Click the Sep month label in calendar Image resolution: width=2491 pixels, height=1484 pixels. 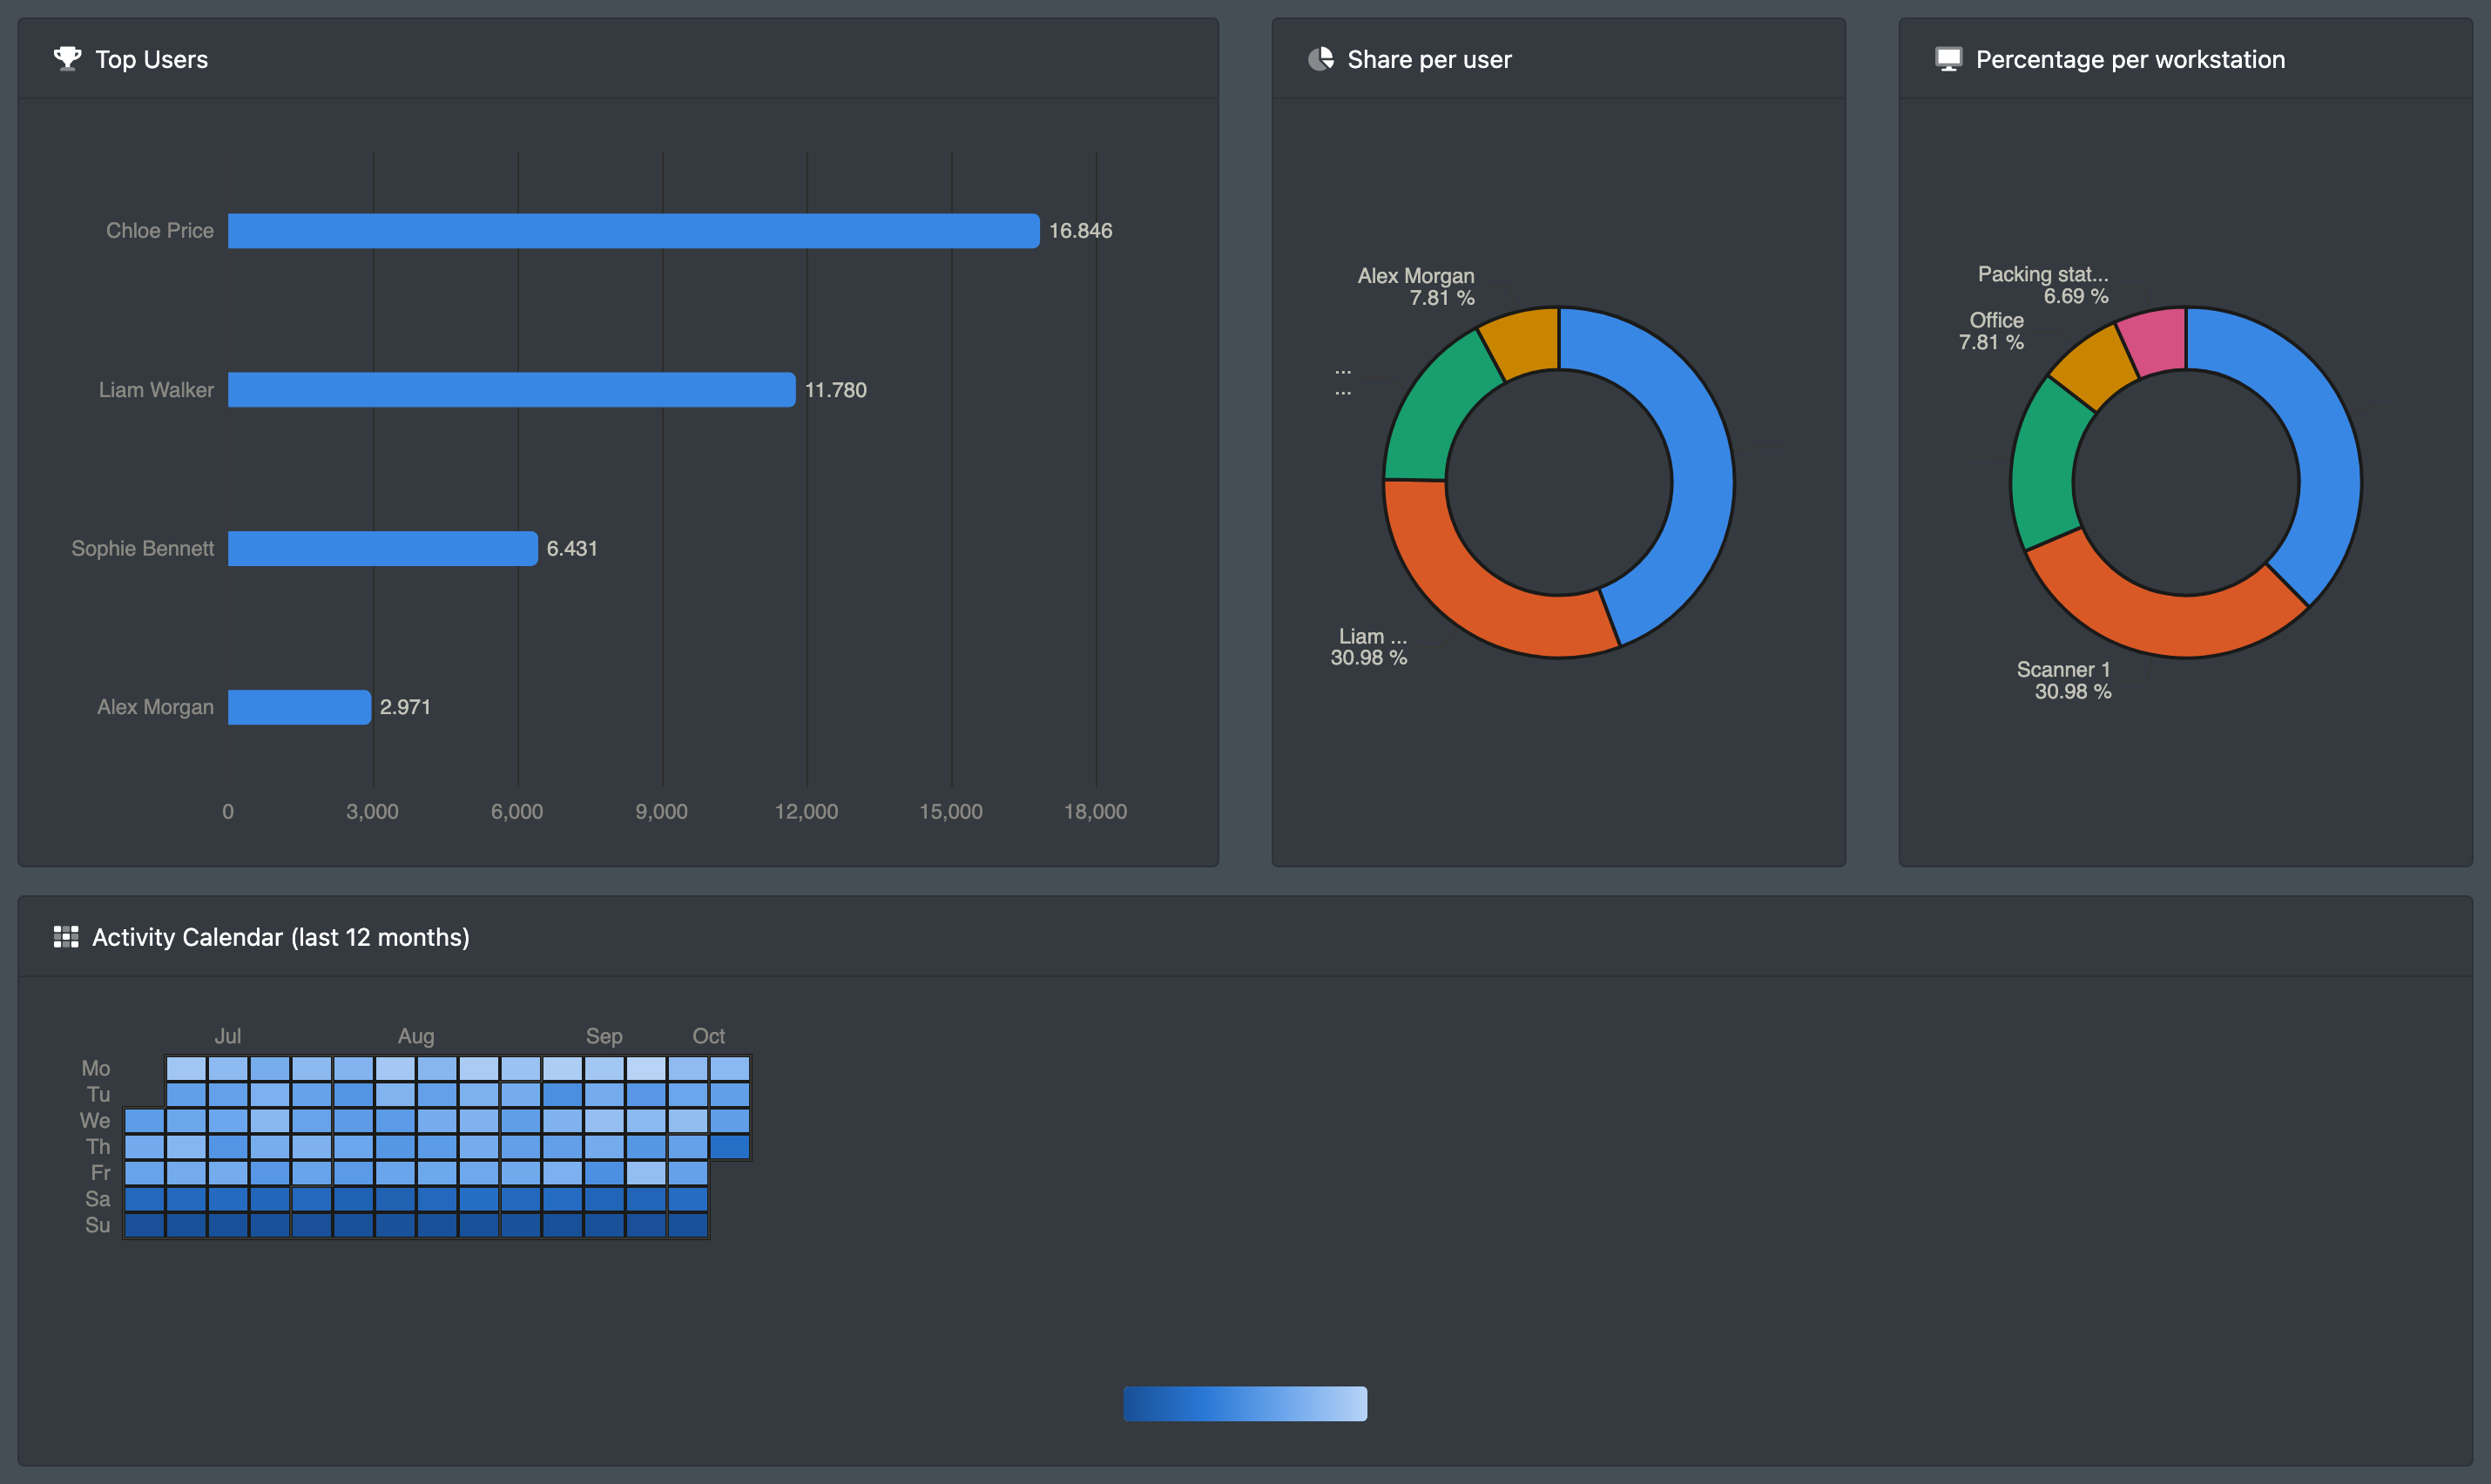pyautogui.click(x=604, y=1036)
